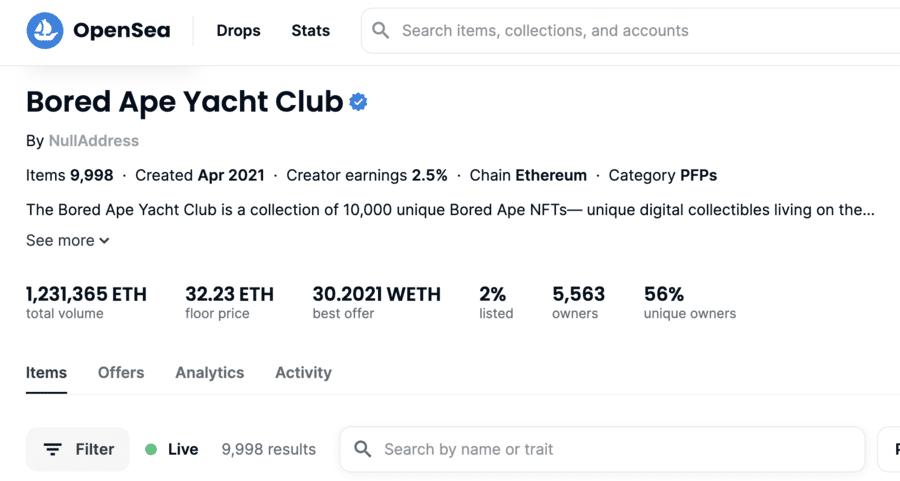Click the magnifier icon in trait search
Viewport: 900px width, 481px height.
click(x=363, y=449)
